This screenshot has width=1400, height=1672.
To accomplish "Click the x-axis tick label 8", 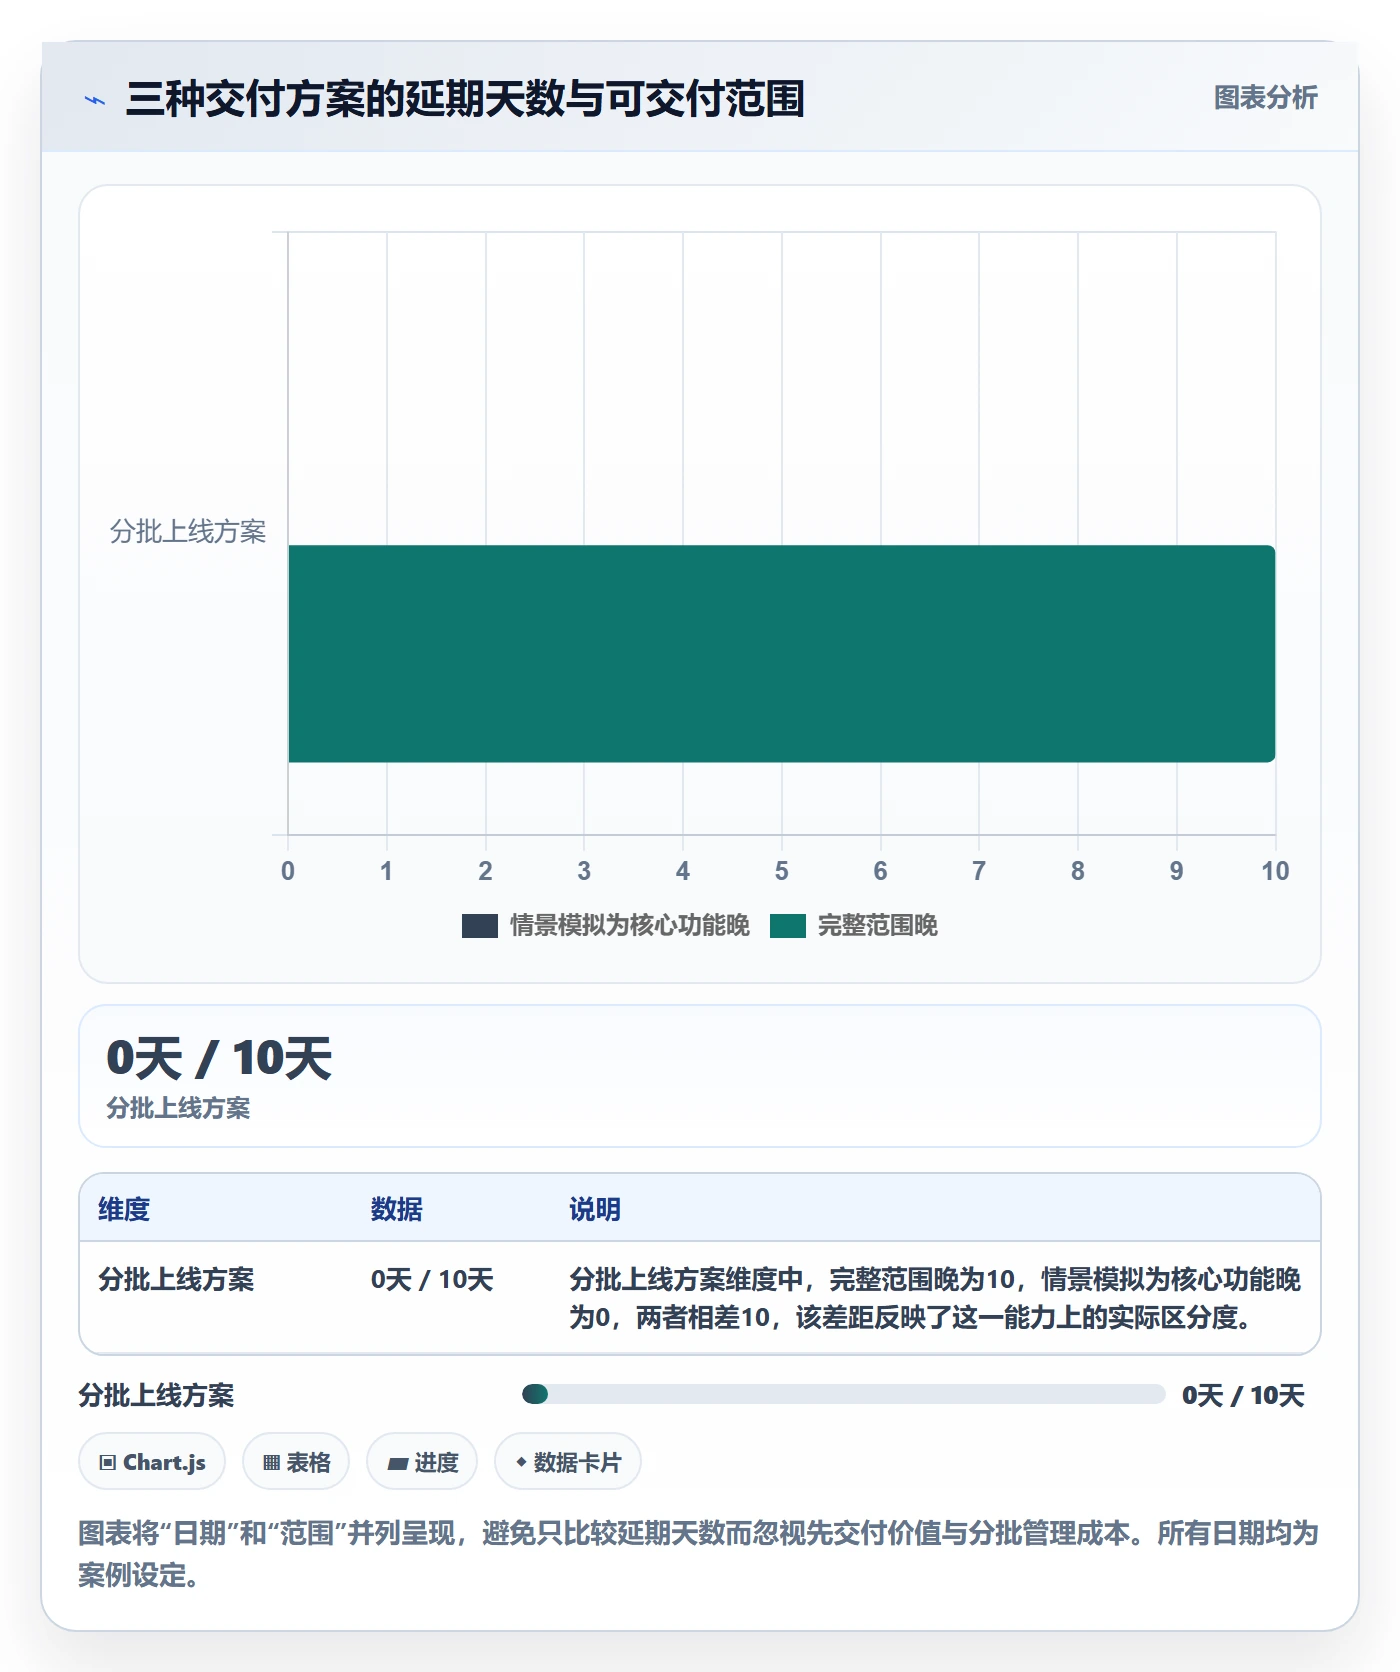I will (x=1078, y=871).
